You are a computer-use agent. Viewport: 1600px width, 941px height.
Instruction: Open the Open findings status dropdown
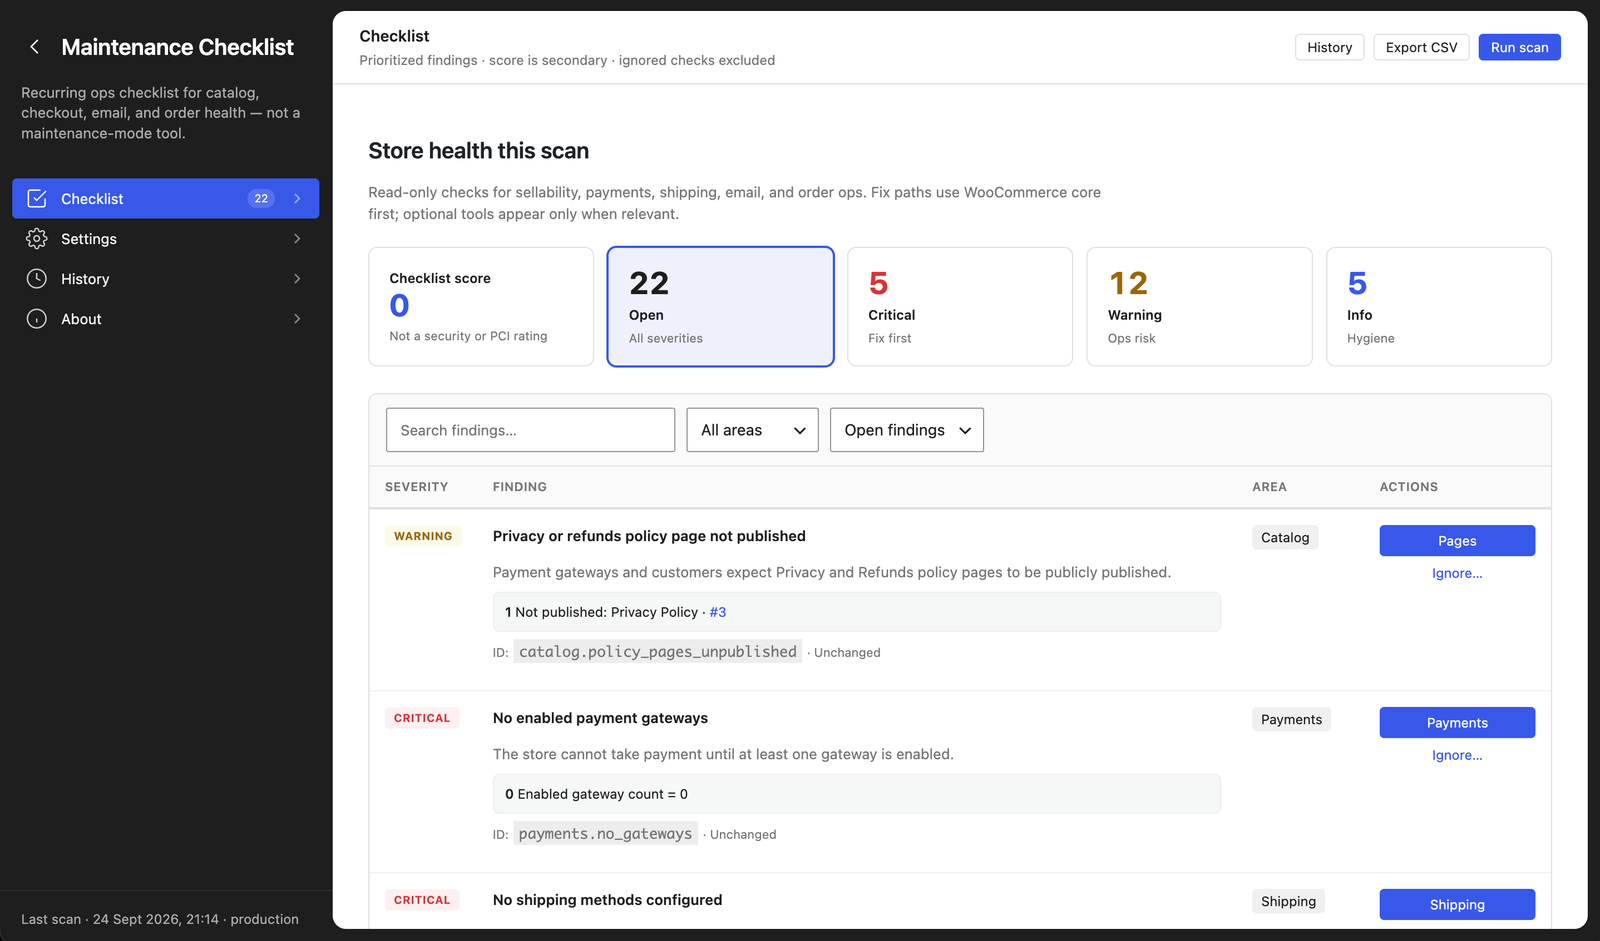907,430
